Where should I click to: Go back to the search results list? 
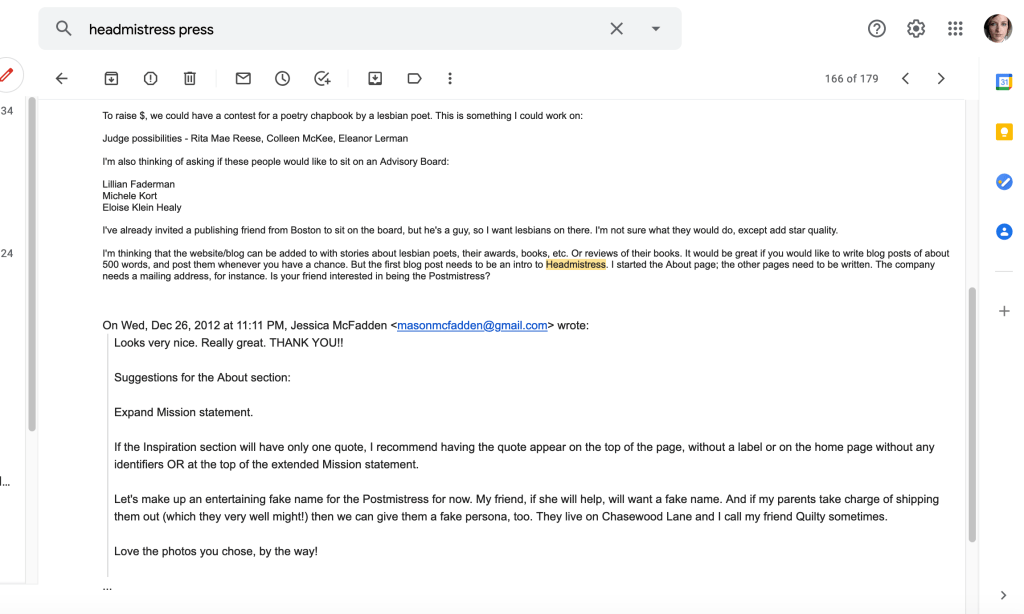pos(62,78)
